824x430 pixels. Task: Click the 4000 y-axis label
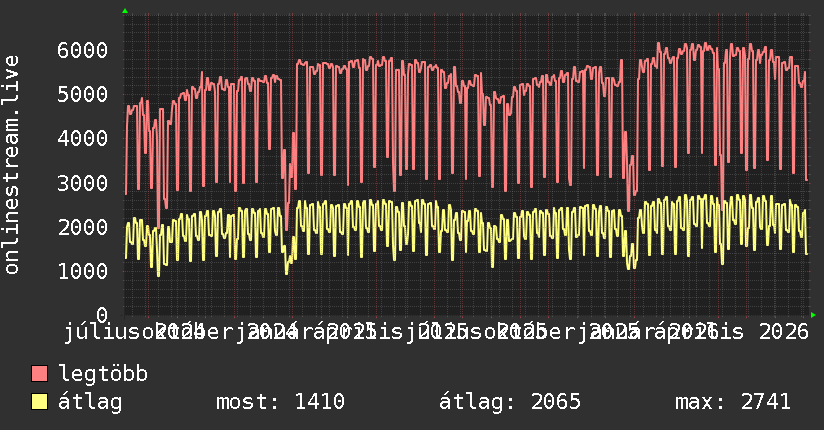point(83,139)
